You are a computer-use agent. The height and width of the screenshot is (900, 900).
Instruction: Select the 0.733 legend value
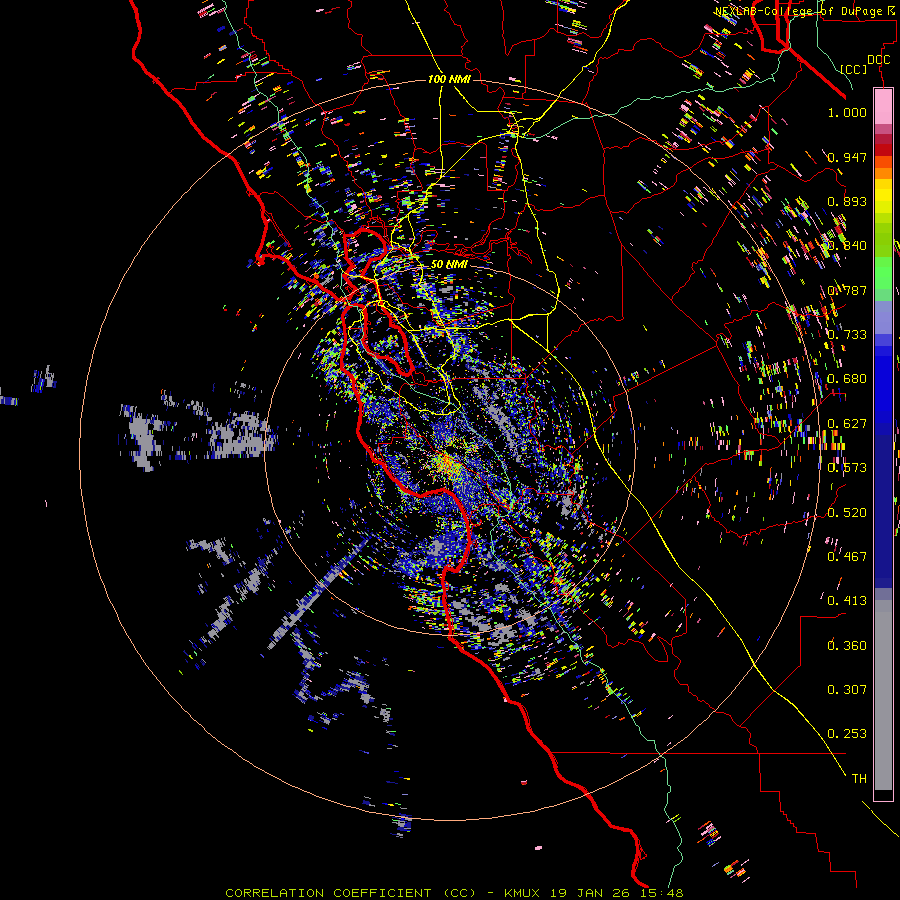(847, 335)
